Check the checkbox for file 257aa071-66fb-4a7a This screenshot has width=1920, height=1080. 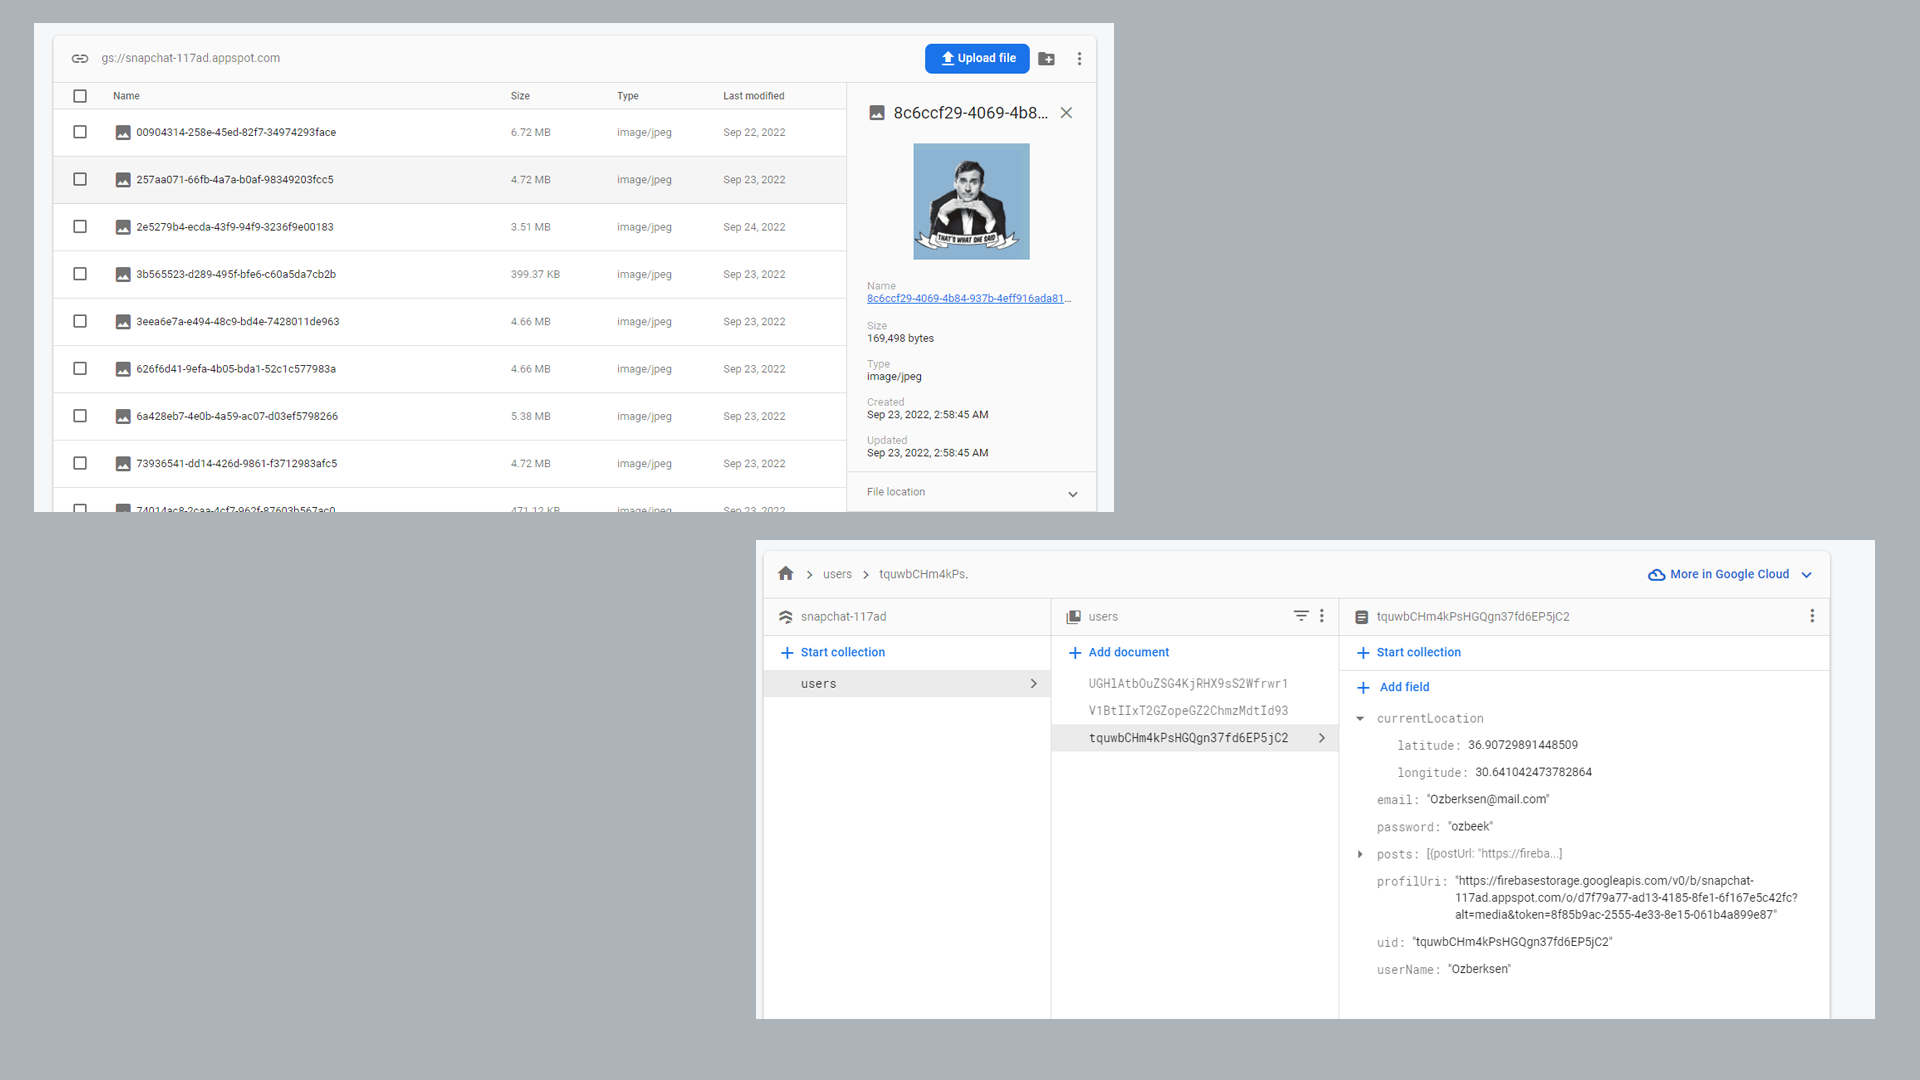coord(80,179)
